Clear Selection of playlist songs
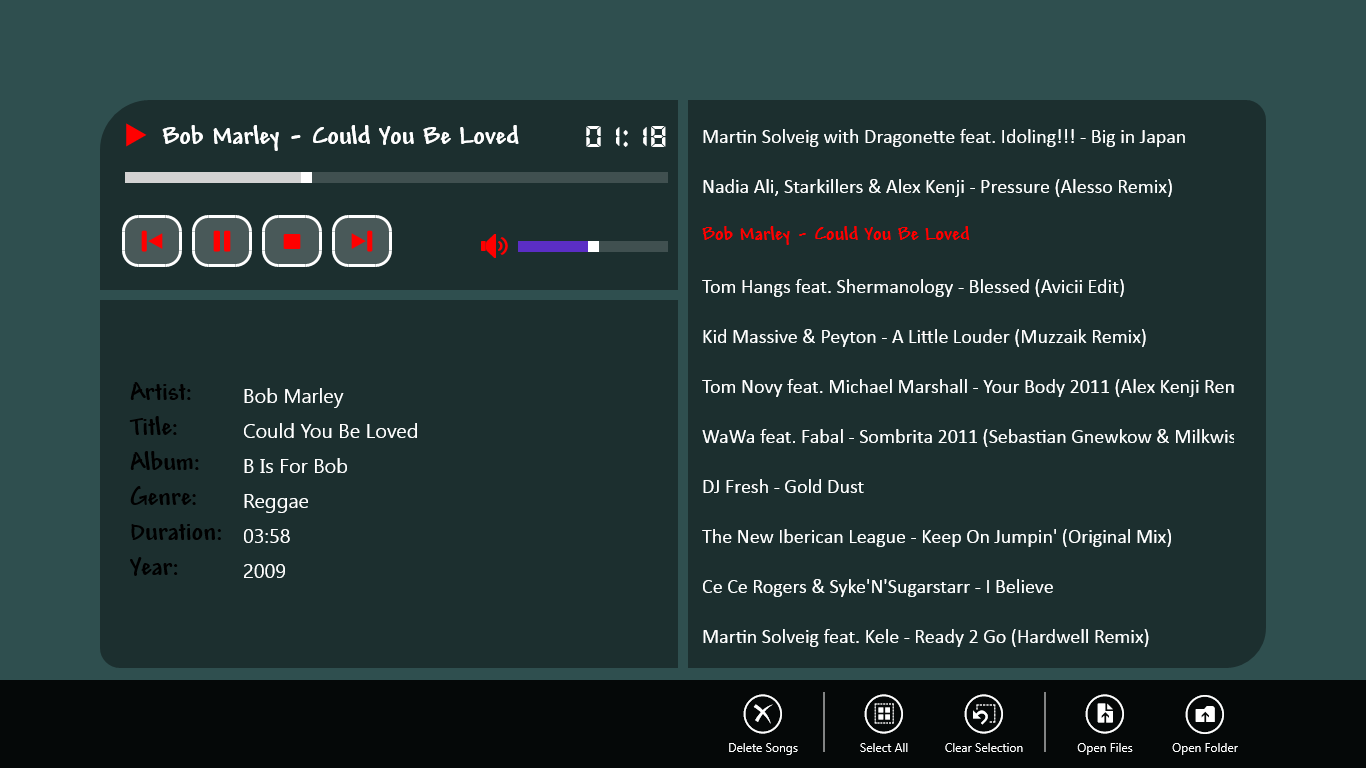Viewport: 1366px width, 768px height. pyautogui.click(x=983, y=714)
